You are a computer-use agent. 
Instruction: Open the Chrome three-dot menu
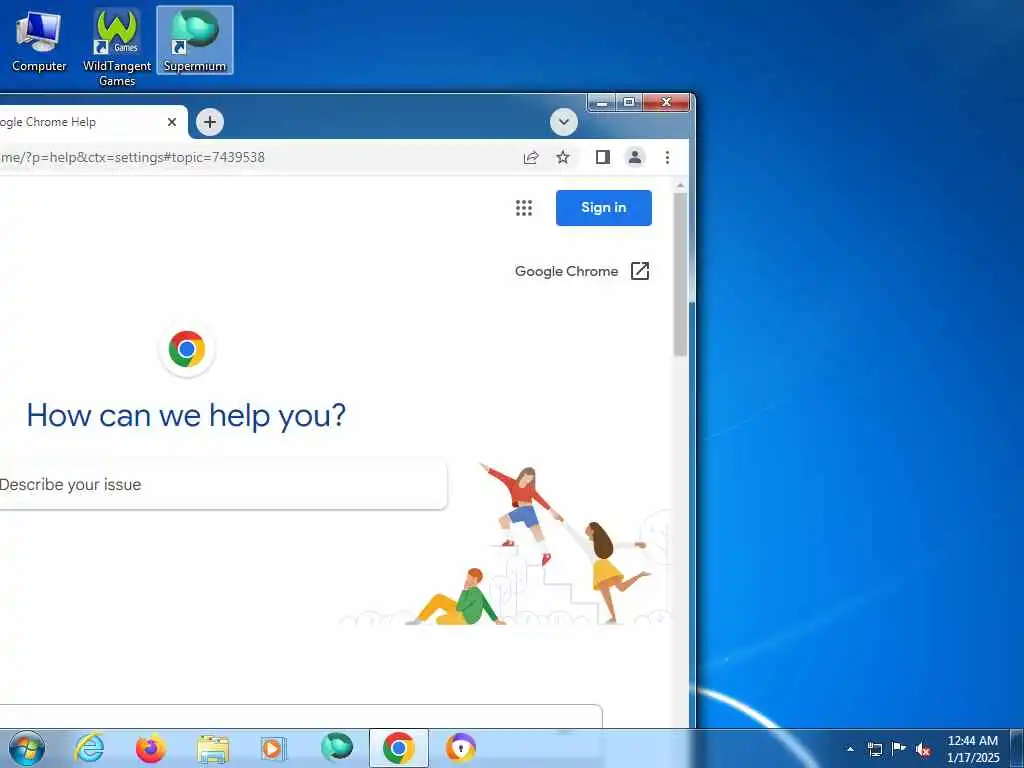click(667, 157)
